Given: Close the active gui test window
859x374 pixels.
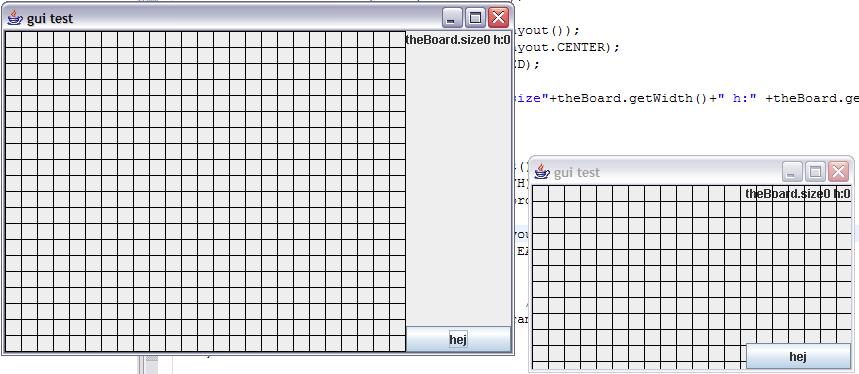Looking at the screenshot, I should pyautogui.click(x=498, y=18).
